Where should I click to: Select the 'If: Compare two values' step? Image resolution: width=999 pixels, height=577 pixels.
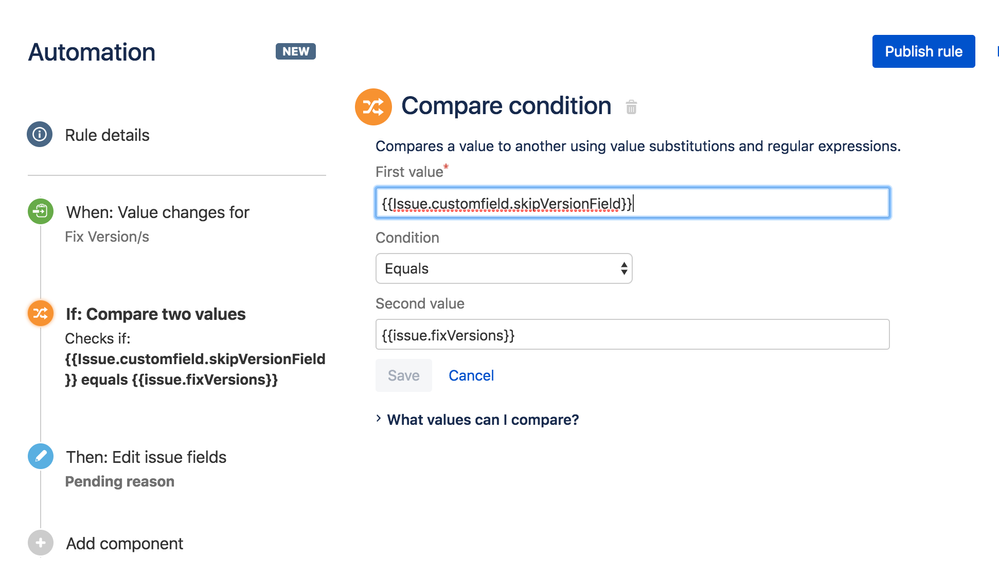[x=155, y=314]
